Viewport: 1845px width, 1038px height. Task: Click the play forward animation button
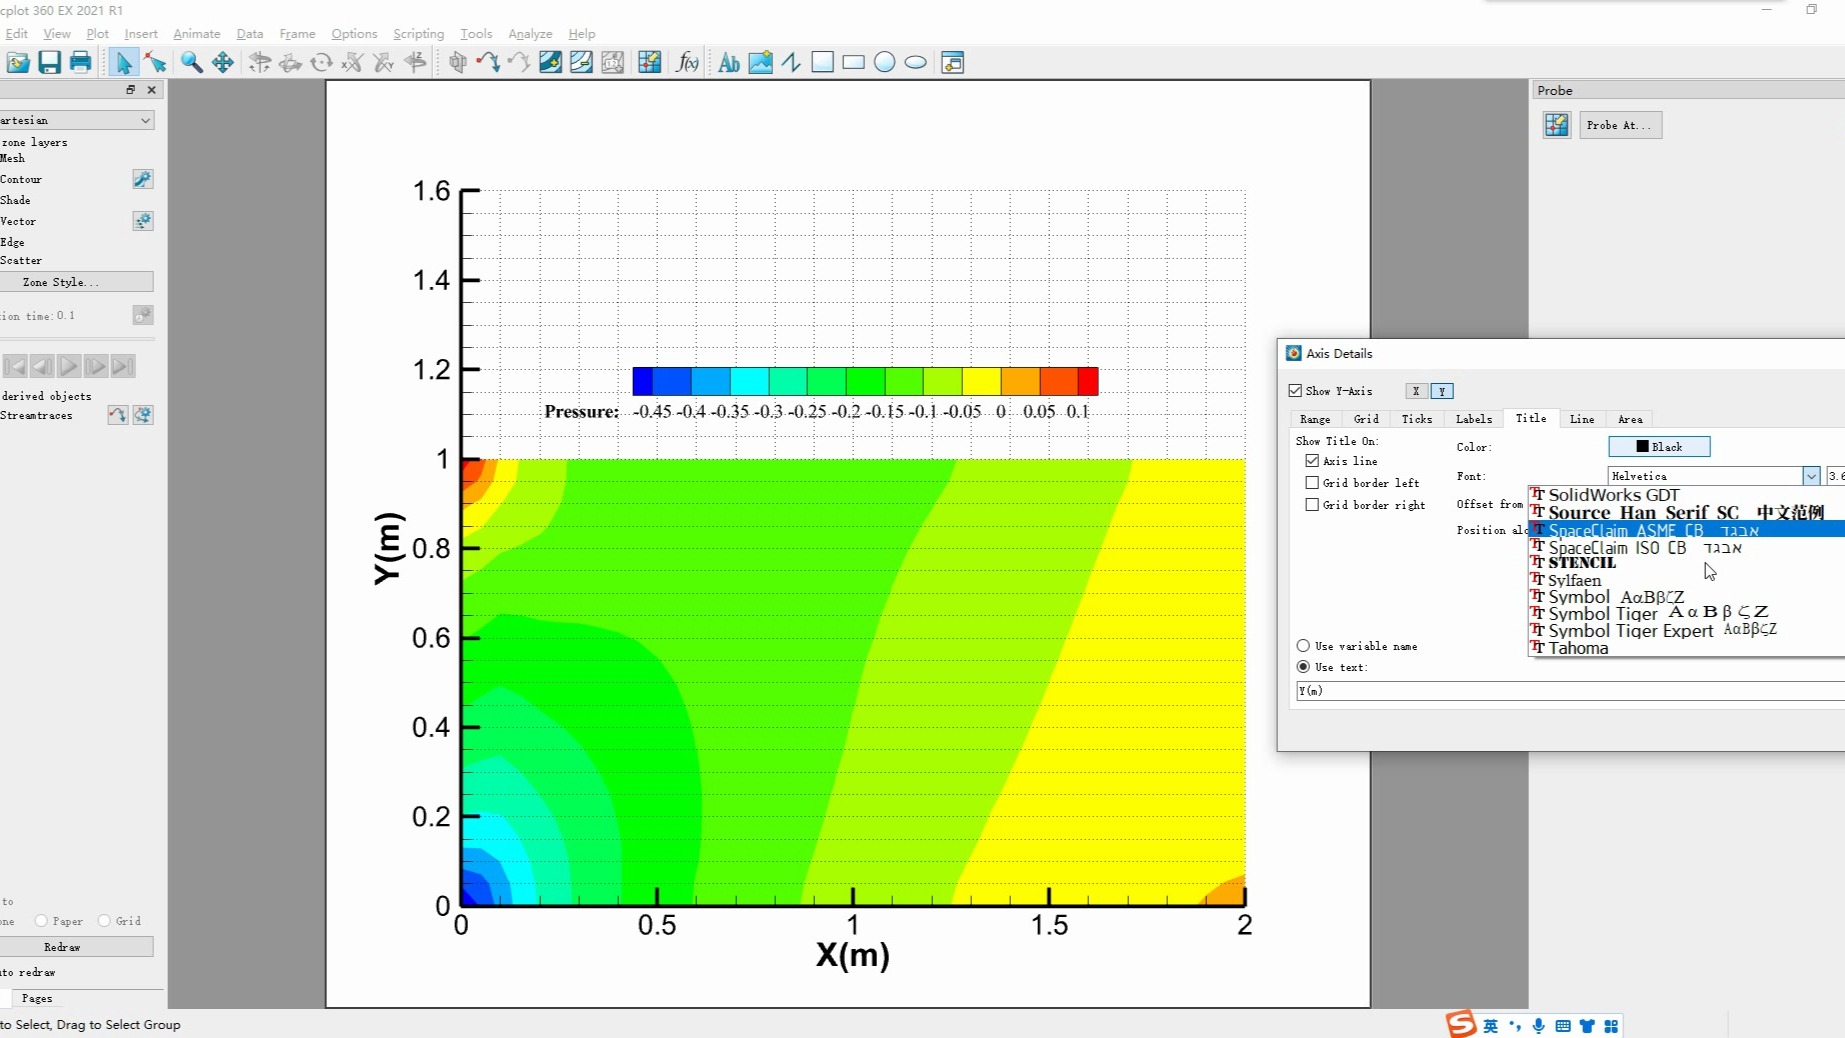coord(68,367)
